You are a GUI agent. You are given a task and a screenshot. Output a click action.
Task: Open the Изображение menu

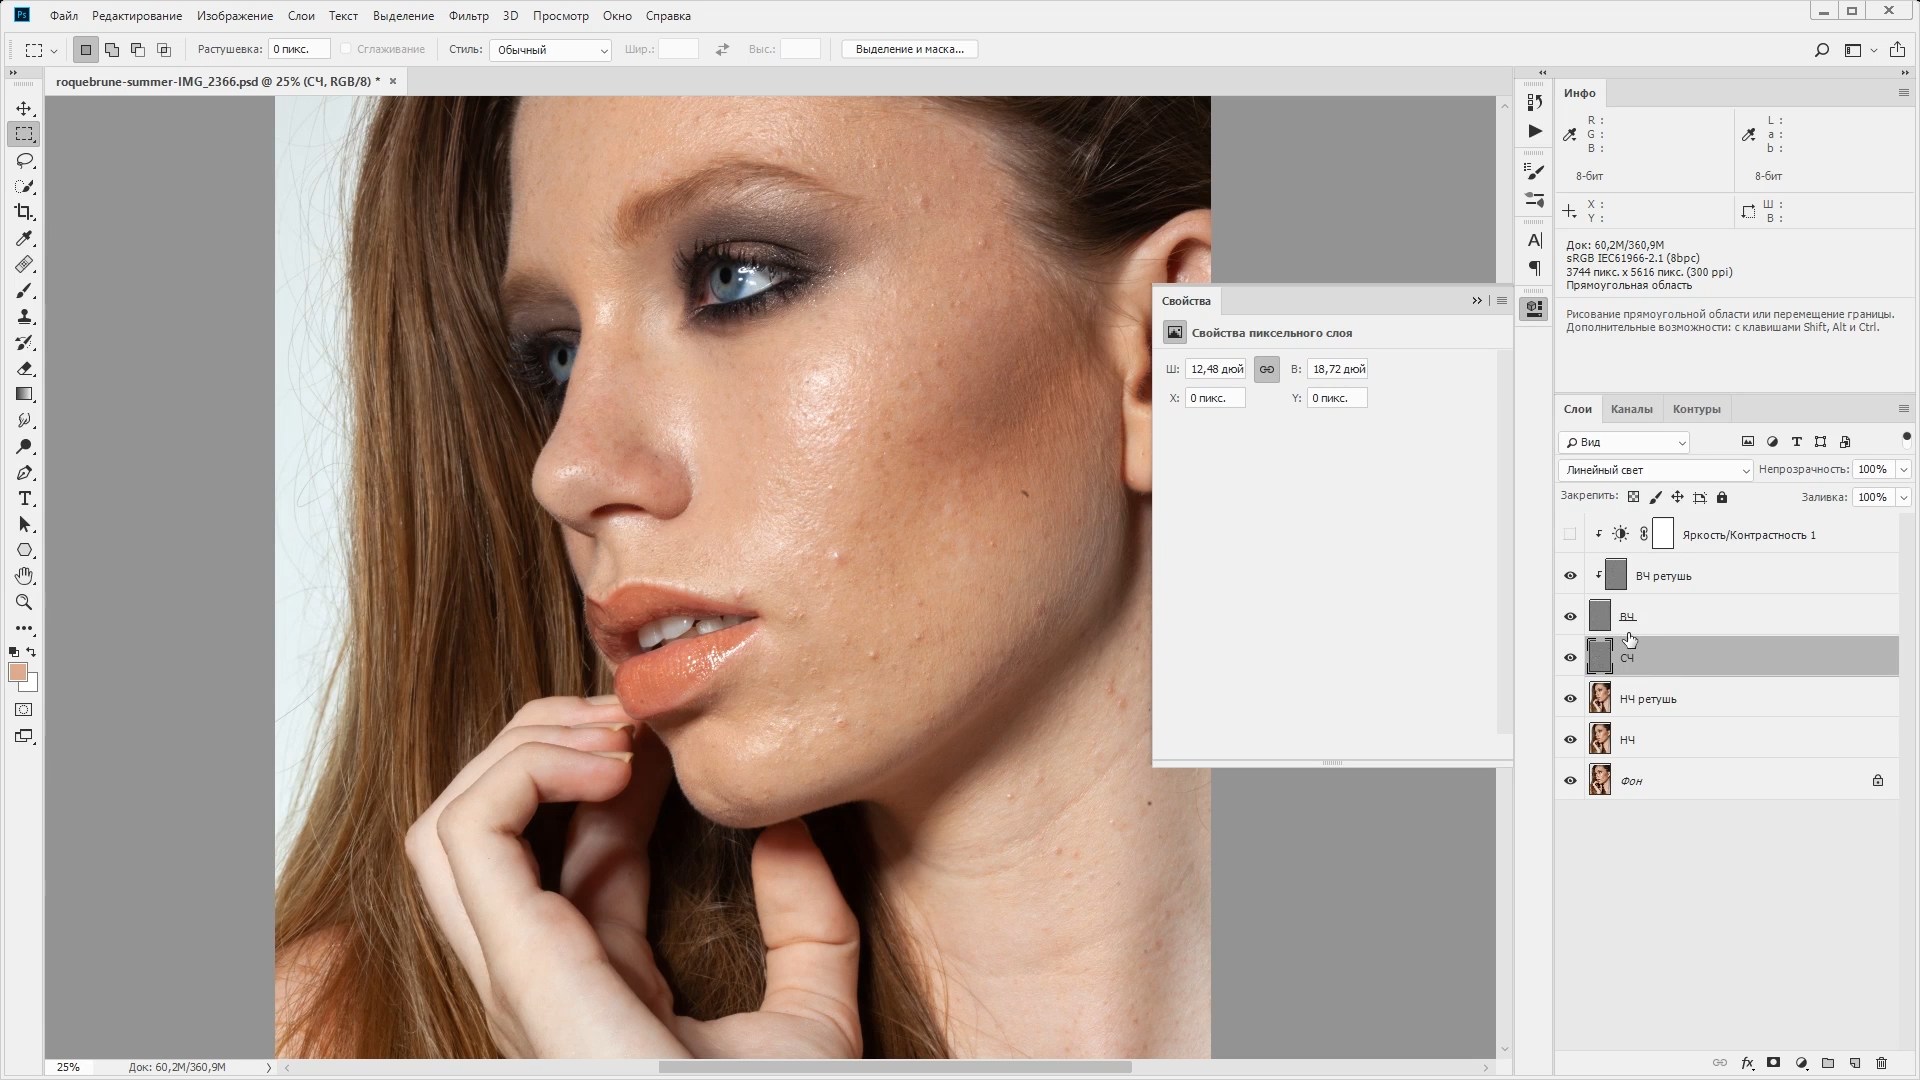click(235, 16)
